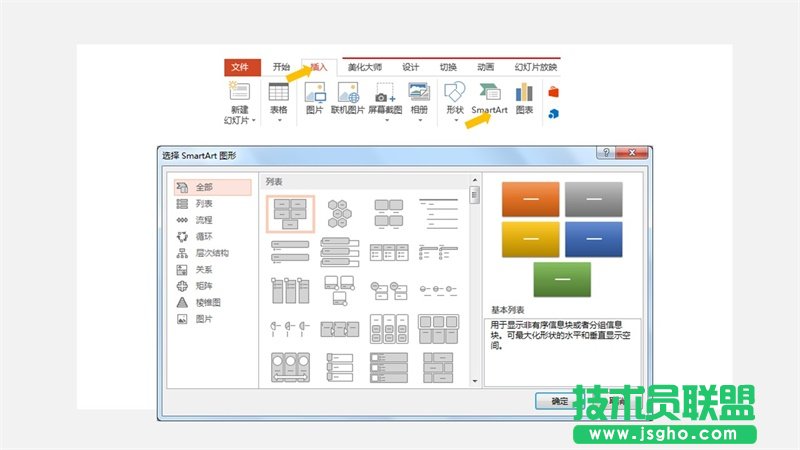
Task: Click the 联机图片 online pictures icon
Action: (347, 93)
